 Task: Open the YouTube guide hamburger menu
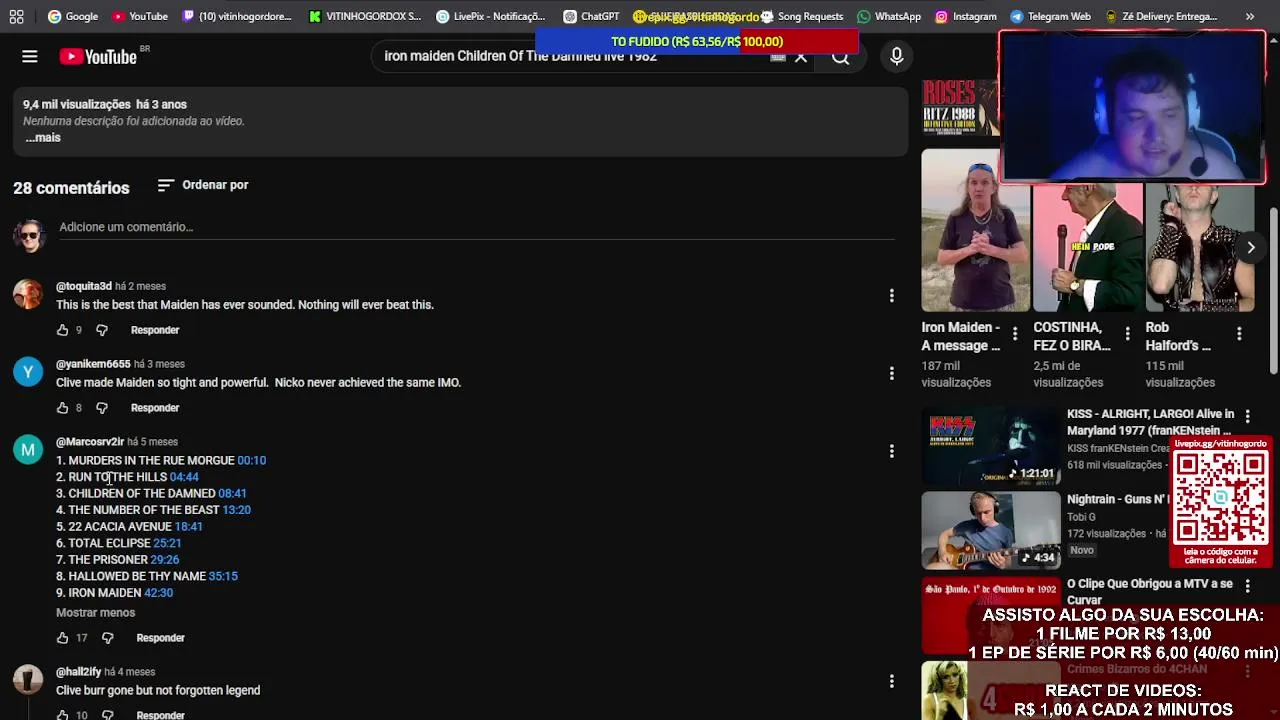[30, 57]
